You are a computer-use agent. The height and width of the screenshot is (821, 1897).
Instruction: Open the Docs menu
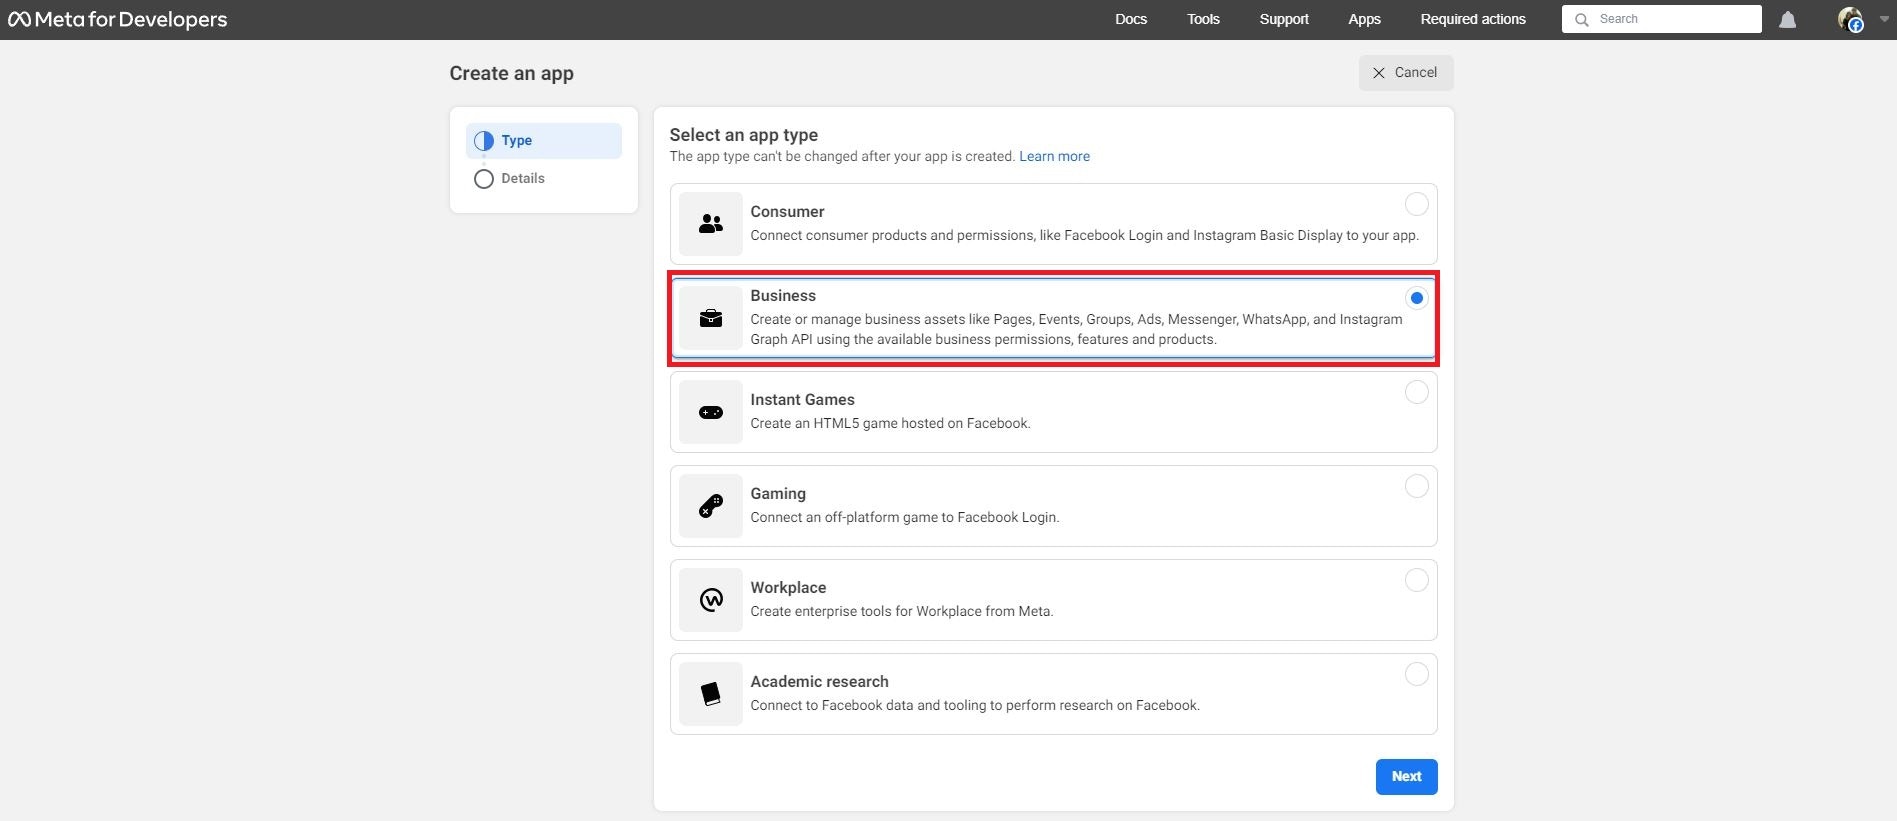coord(1131,19)
